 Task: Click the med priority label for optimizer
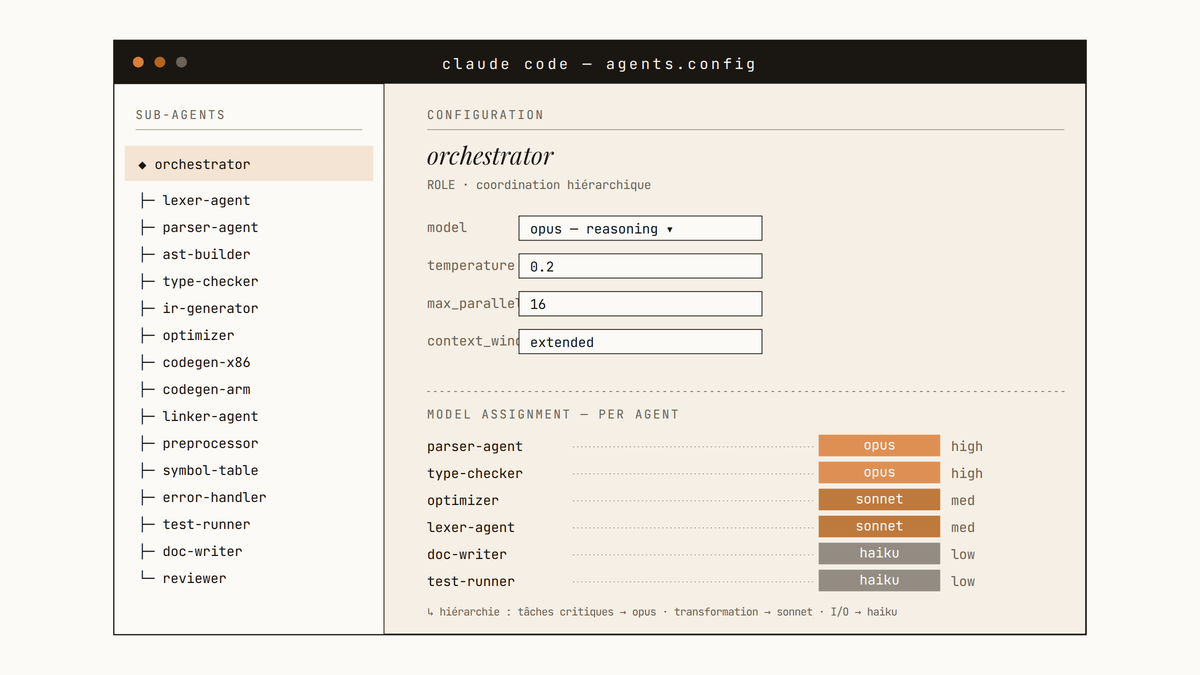tap(963, 500)
